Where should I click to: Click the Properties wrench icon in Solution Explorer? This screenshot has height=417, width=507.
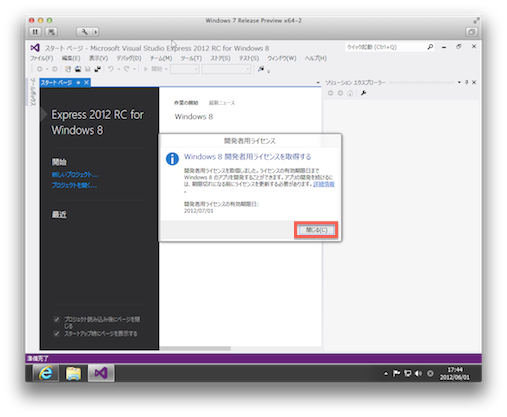(x=363, y=93)
